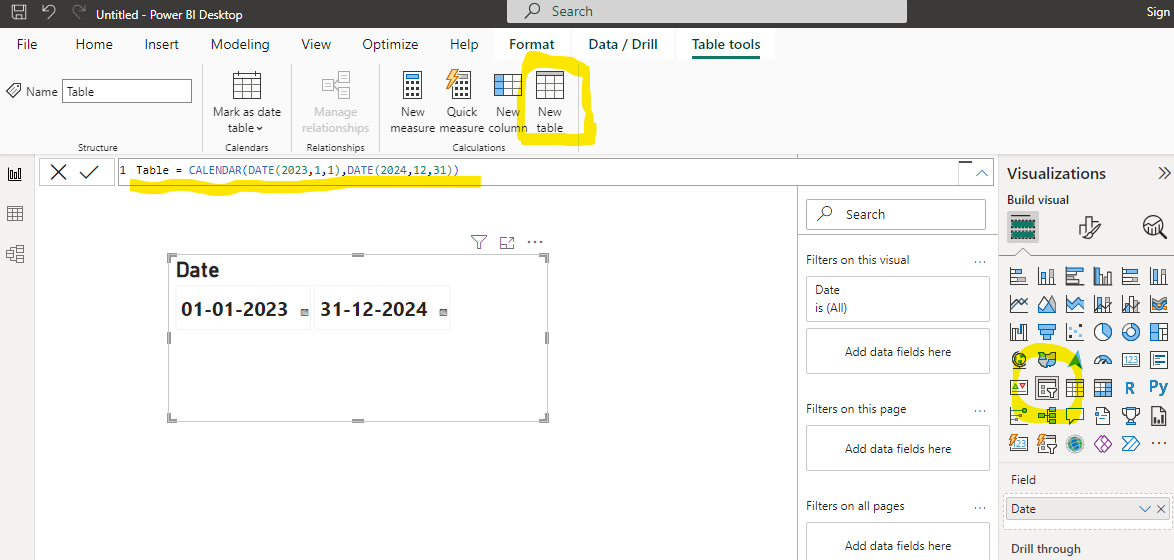Select the Decomposition tree visual
Image resolution: width=1174 pixels, height=560 pixels.
1047,415
